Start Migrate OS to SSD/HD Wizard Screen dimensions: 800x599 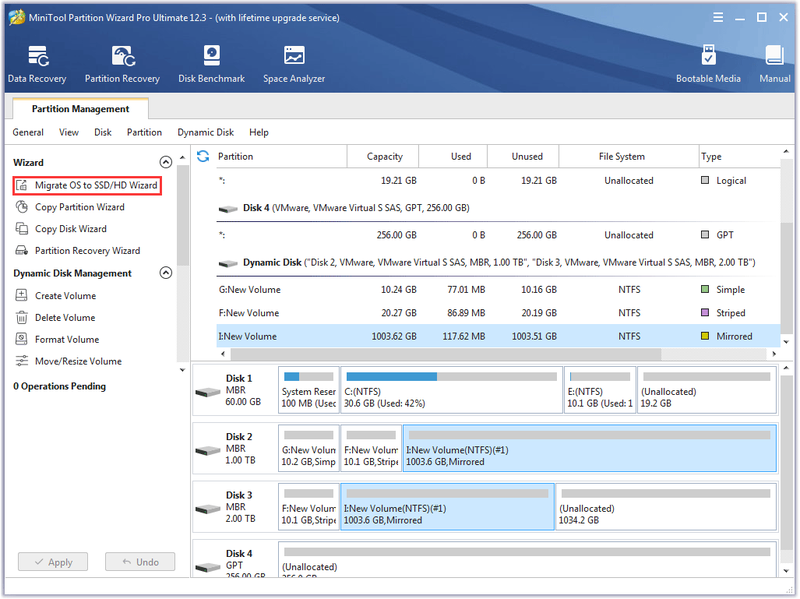[87, 185]
